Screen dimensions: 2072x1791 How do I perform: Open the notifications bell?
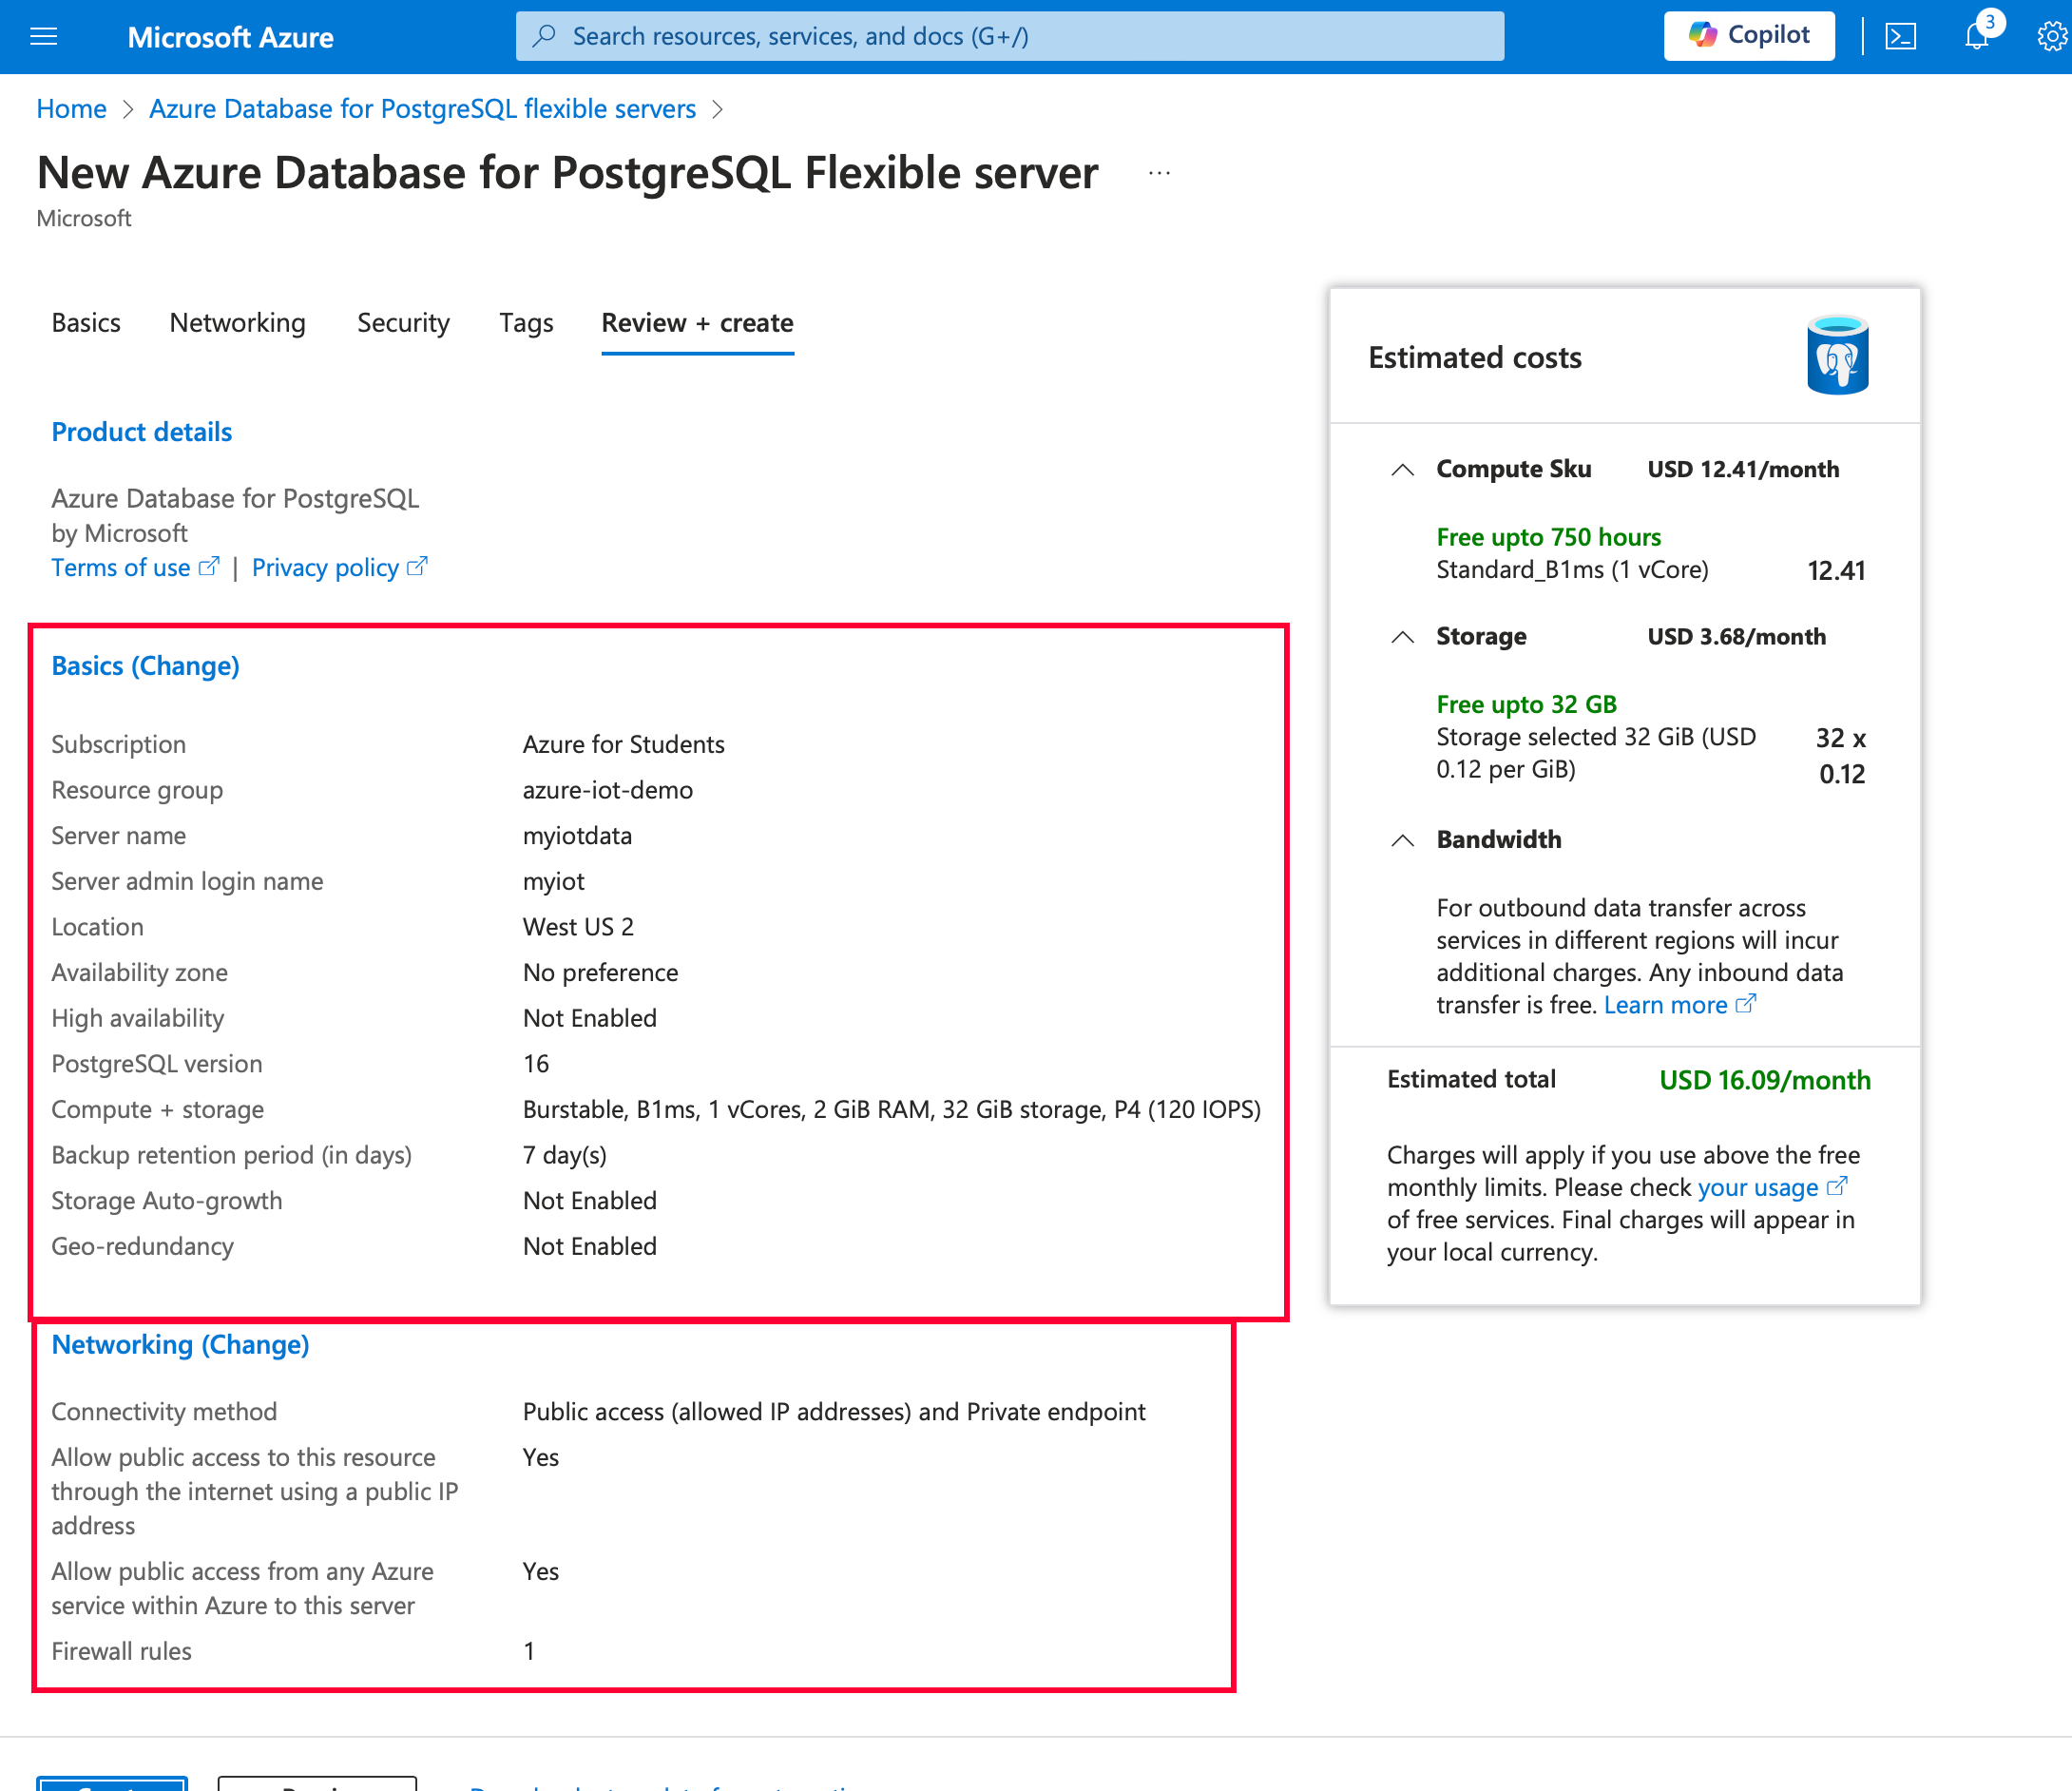coord(1976,37)
